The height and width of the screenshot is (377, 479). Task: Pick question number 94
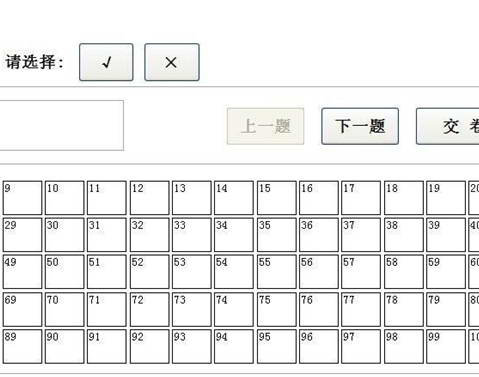[x=234, y=346]
